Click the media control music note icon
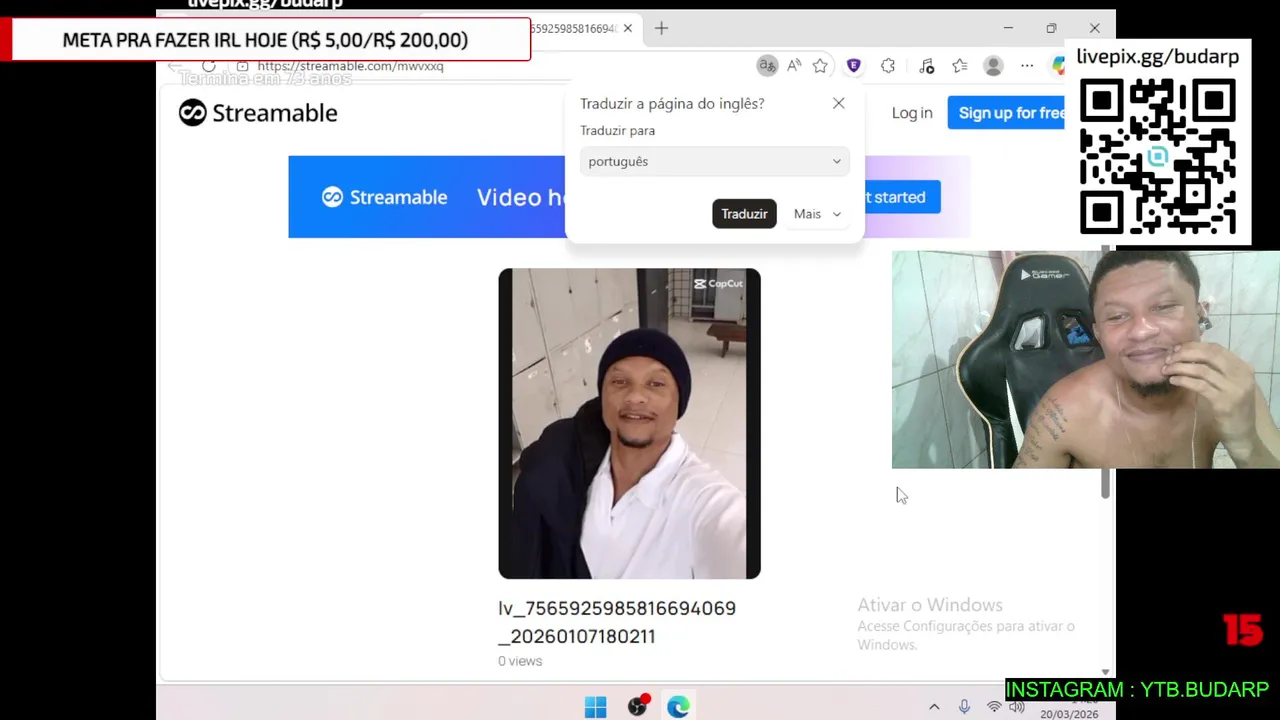Screen dimensions: 1280x720 926,66
